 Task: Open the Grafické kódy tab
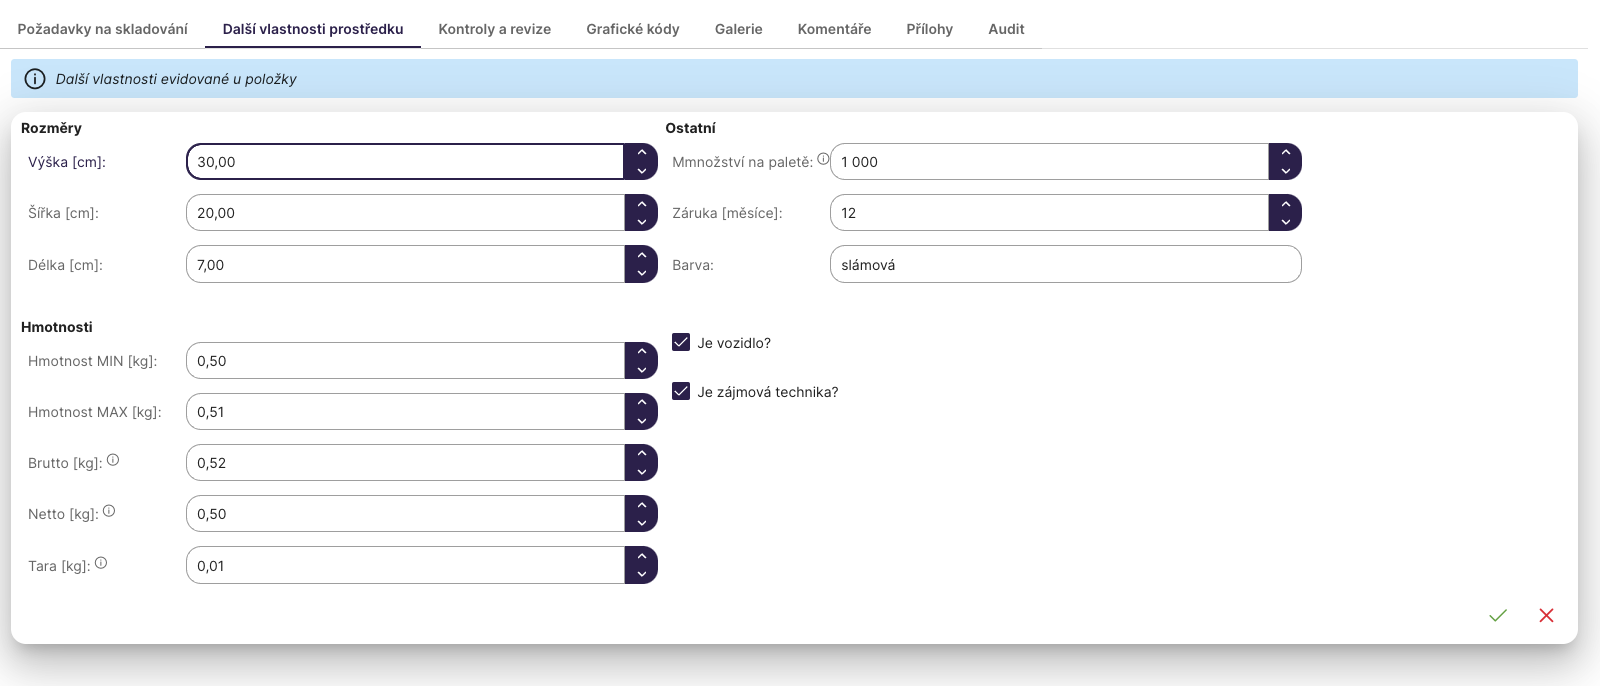coord(632,29)
